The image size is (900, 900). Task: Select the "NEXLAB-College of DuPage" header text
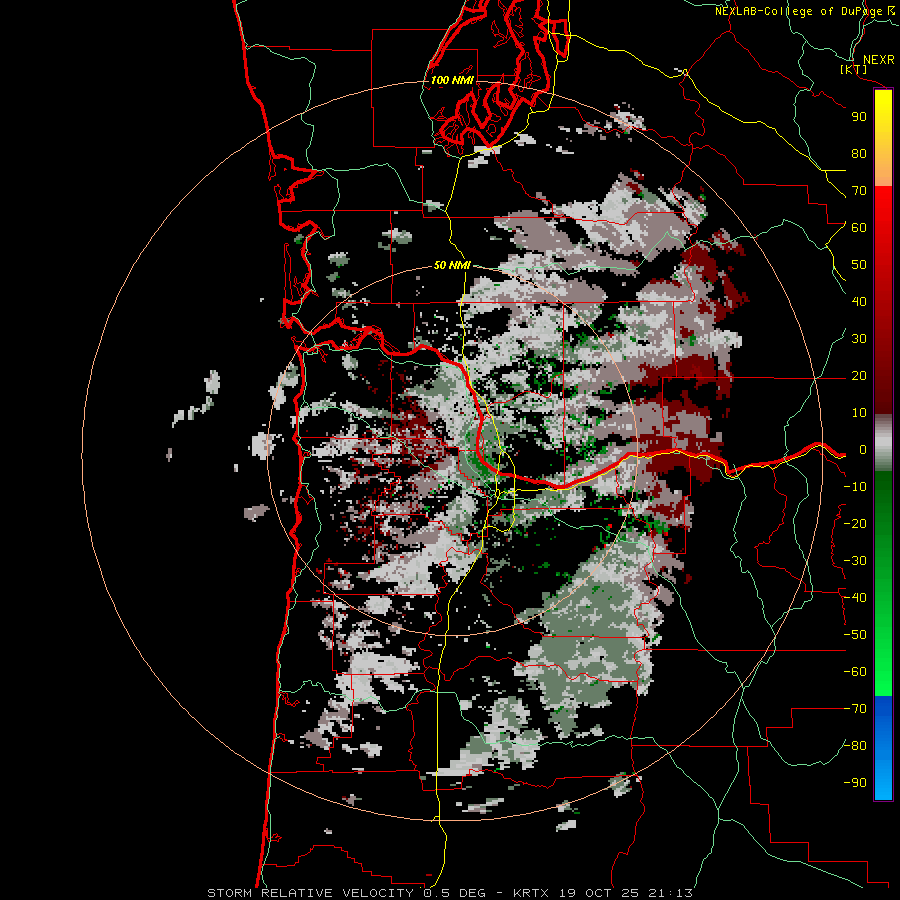pyautogui.click(x=798, y=11)
